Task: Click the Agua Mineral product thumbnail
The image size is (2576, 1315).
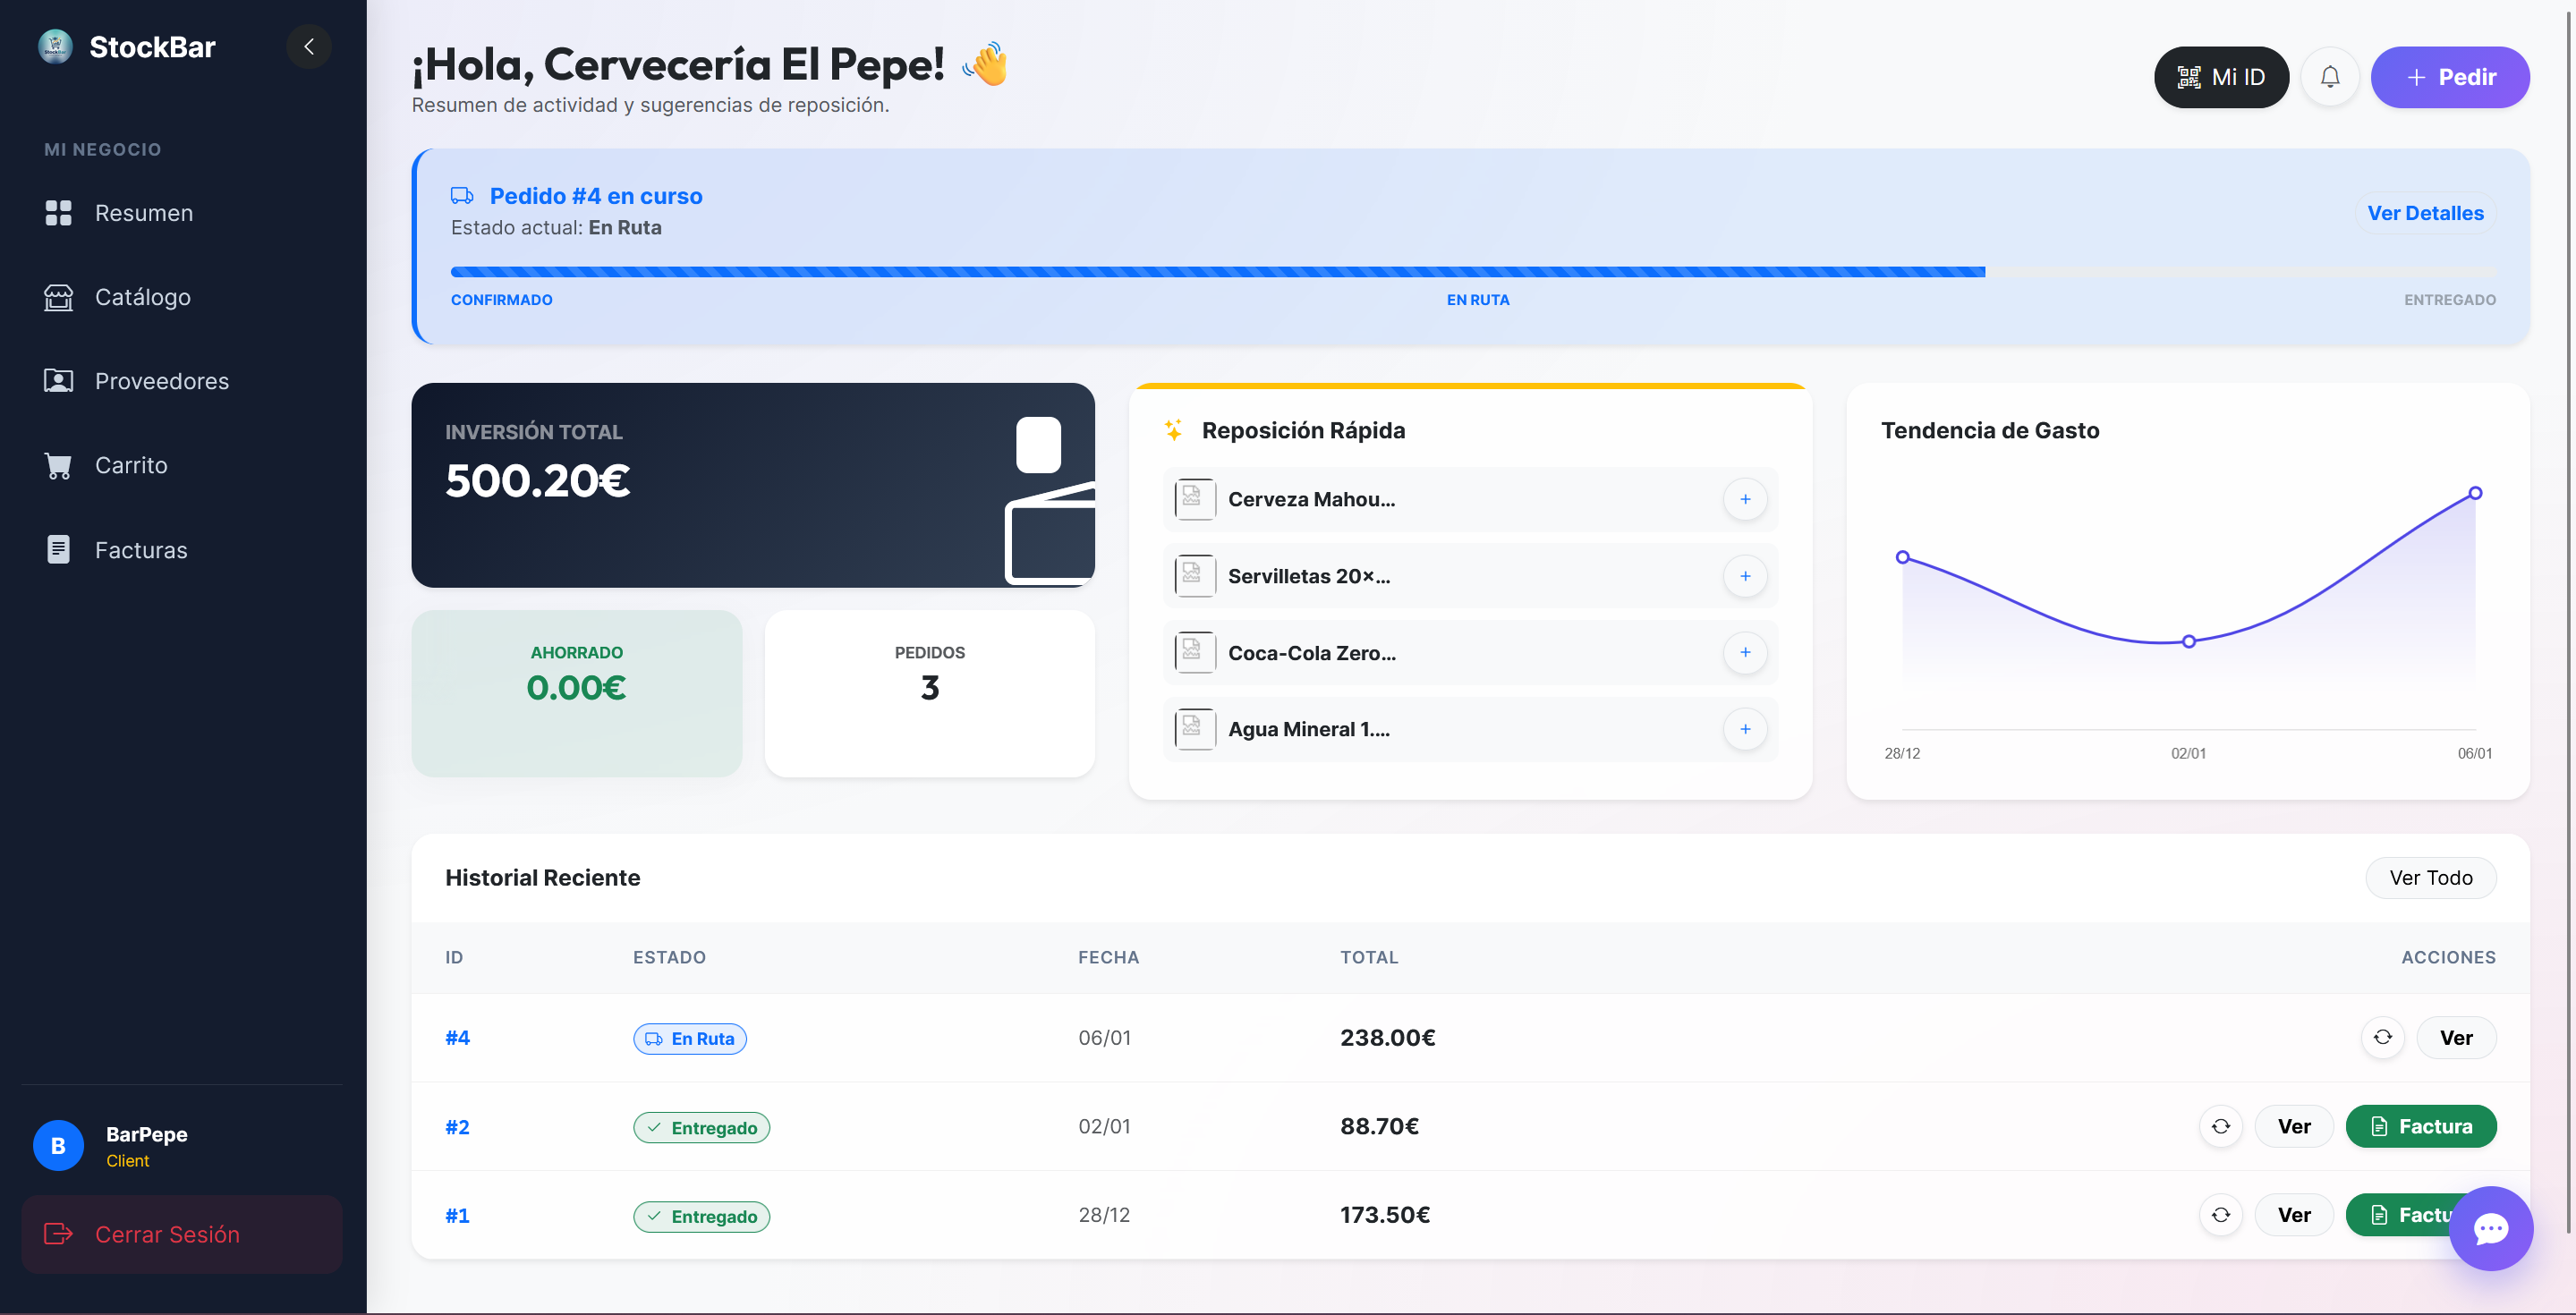Action: tap(1195, 729)
